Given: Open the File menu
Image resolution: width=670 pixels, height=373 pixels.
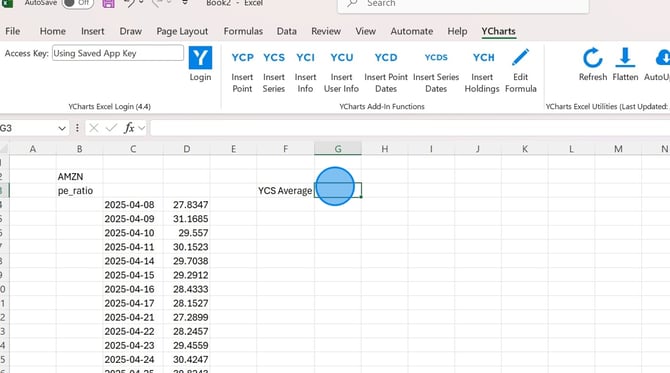Looking at the screenshot, I should coord(12,31).
